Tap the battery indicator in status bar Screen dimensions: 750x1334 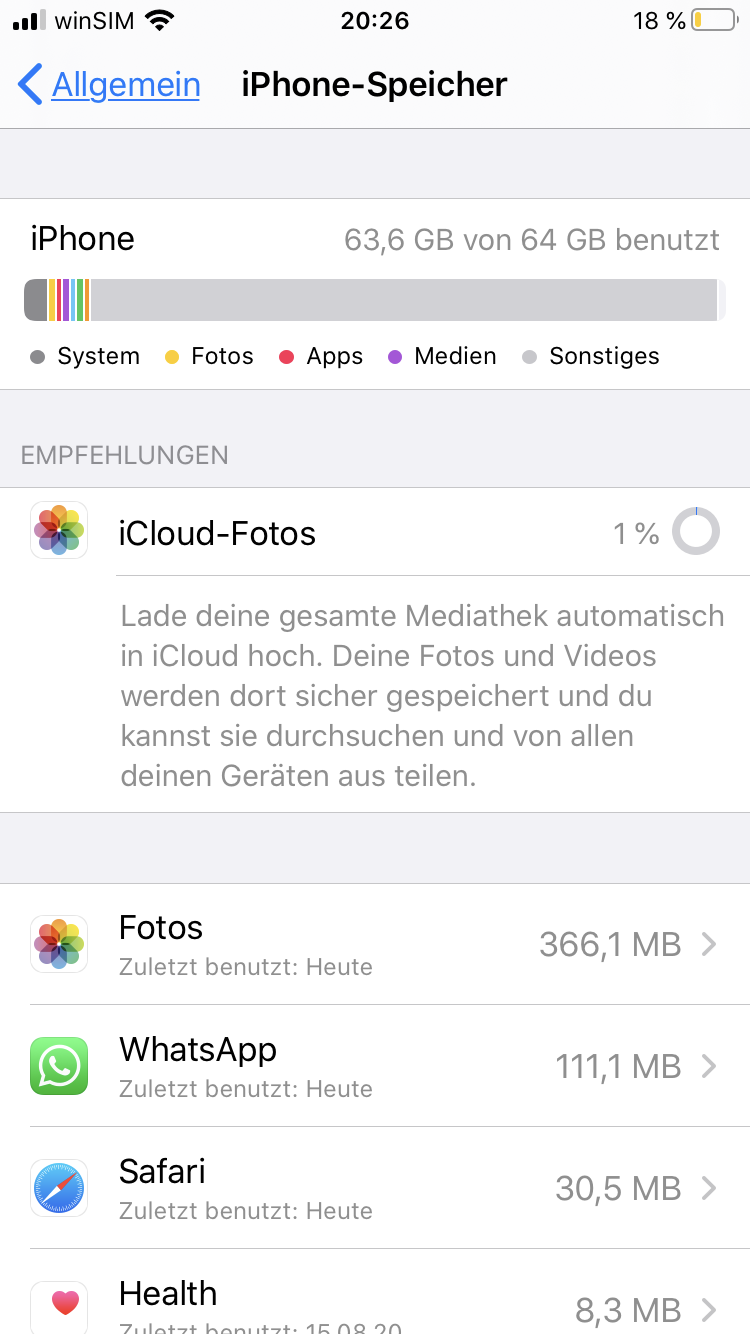click(x=712, y=21)
